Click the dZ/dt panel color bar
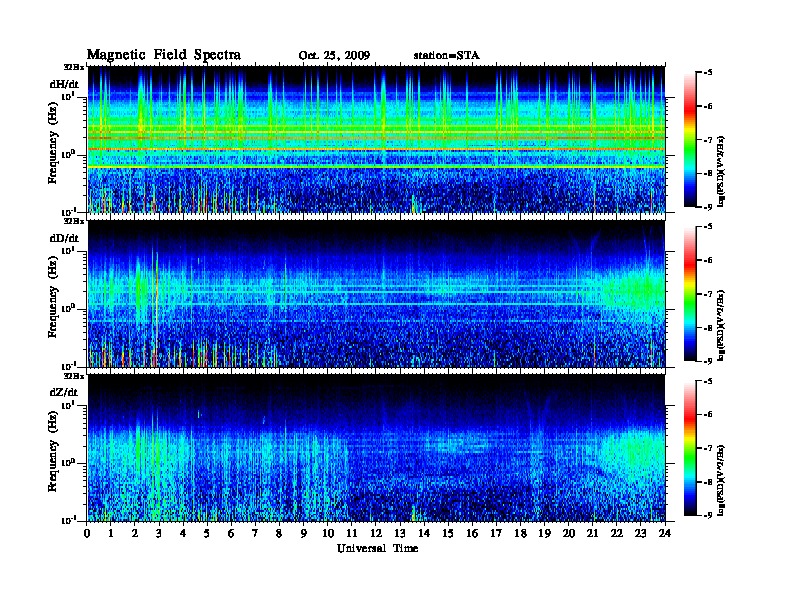Screen dimensions: 792x612 [690, 448]
